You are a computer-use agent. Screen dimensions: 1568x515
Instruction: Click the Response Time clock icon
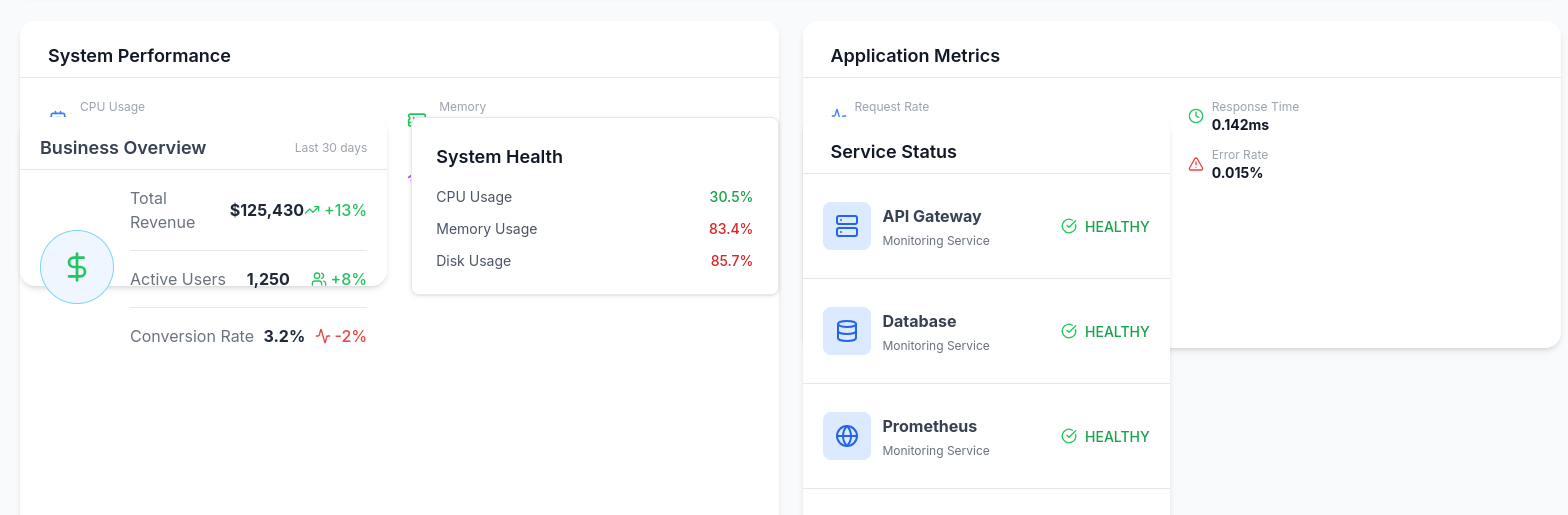(x=1196, y=116)
